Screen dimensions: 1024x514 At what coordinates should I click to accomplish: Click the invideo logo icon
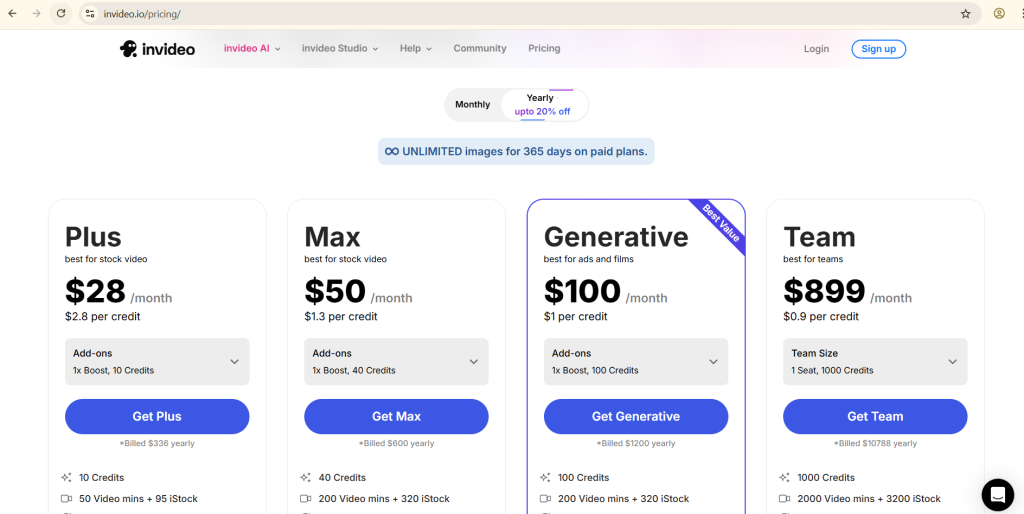(x=129, y=49)
